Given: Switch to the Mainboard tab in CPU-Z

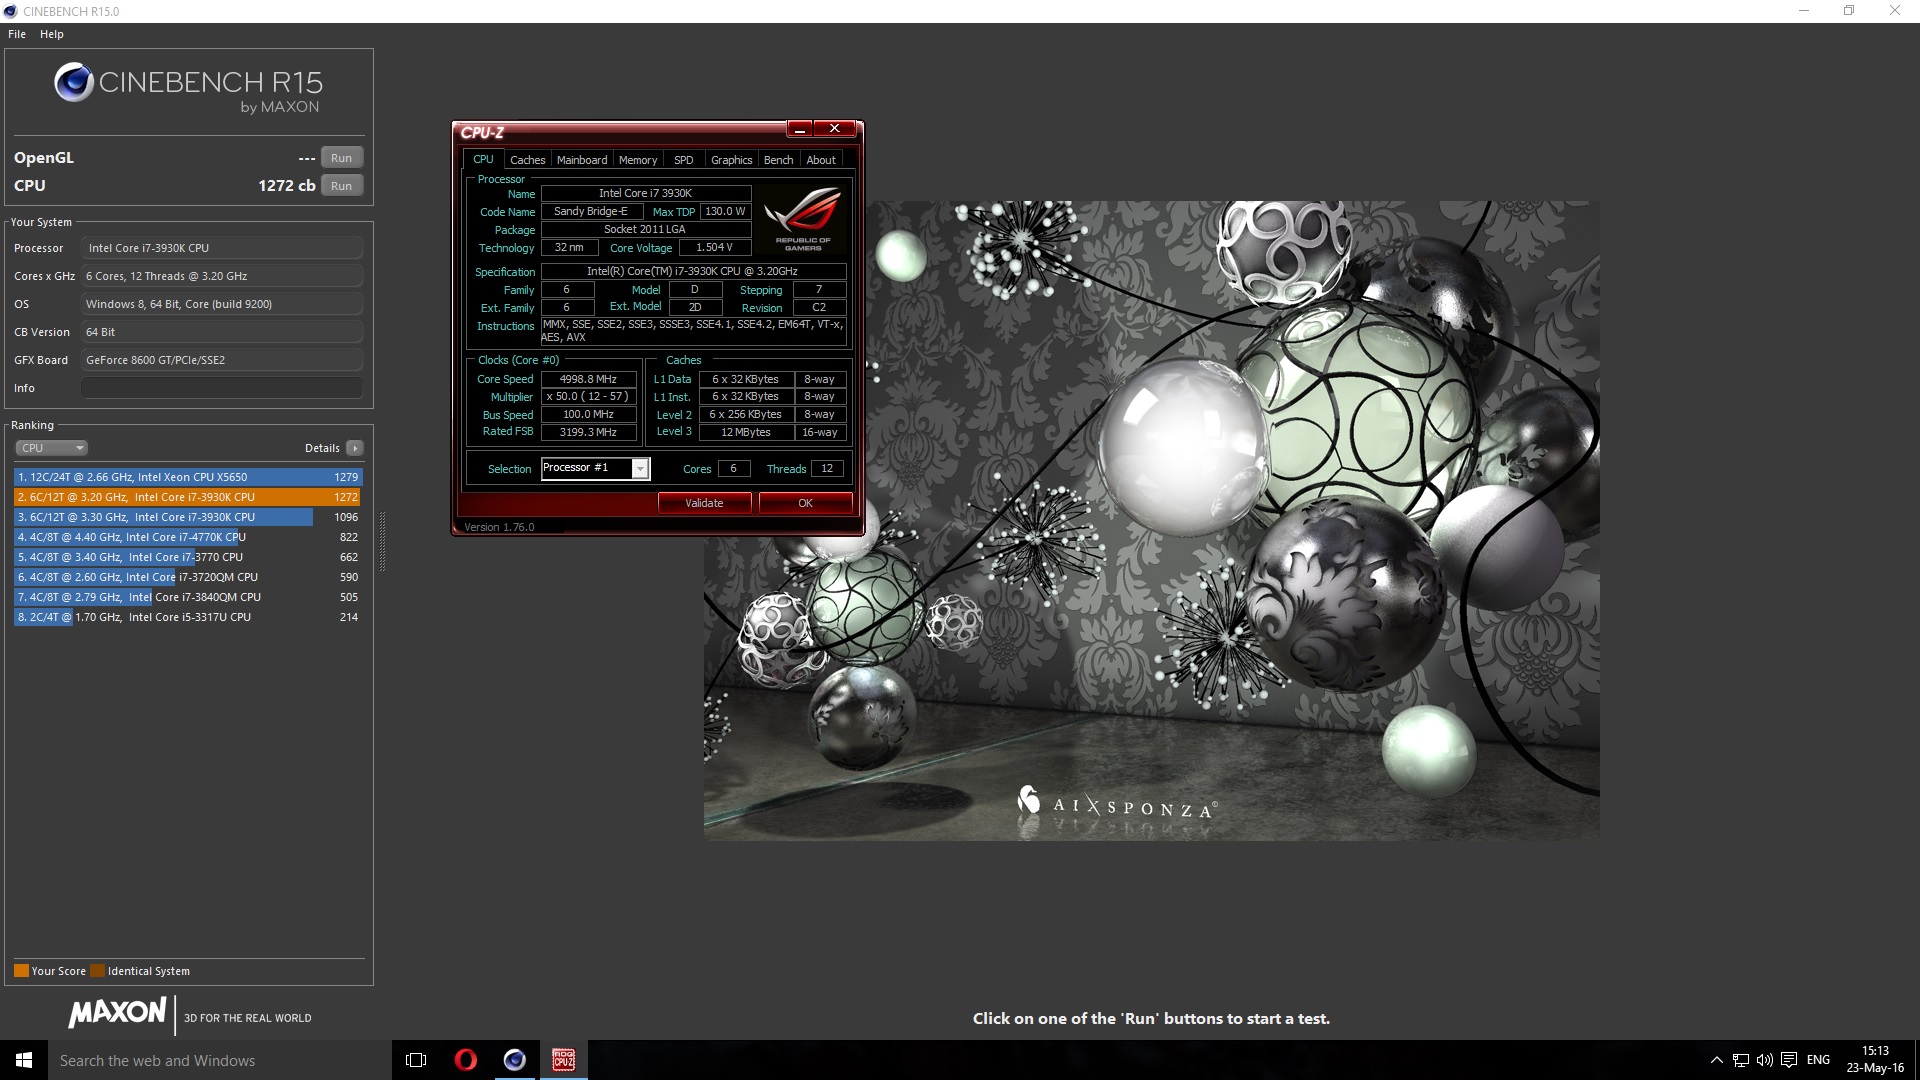Looking at the screenshot, I should point(581,160).
